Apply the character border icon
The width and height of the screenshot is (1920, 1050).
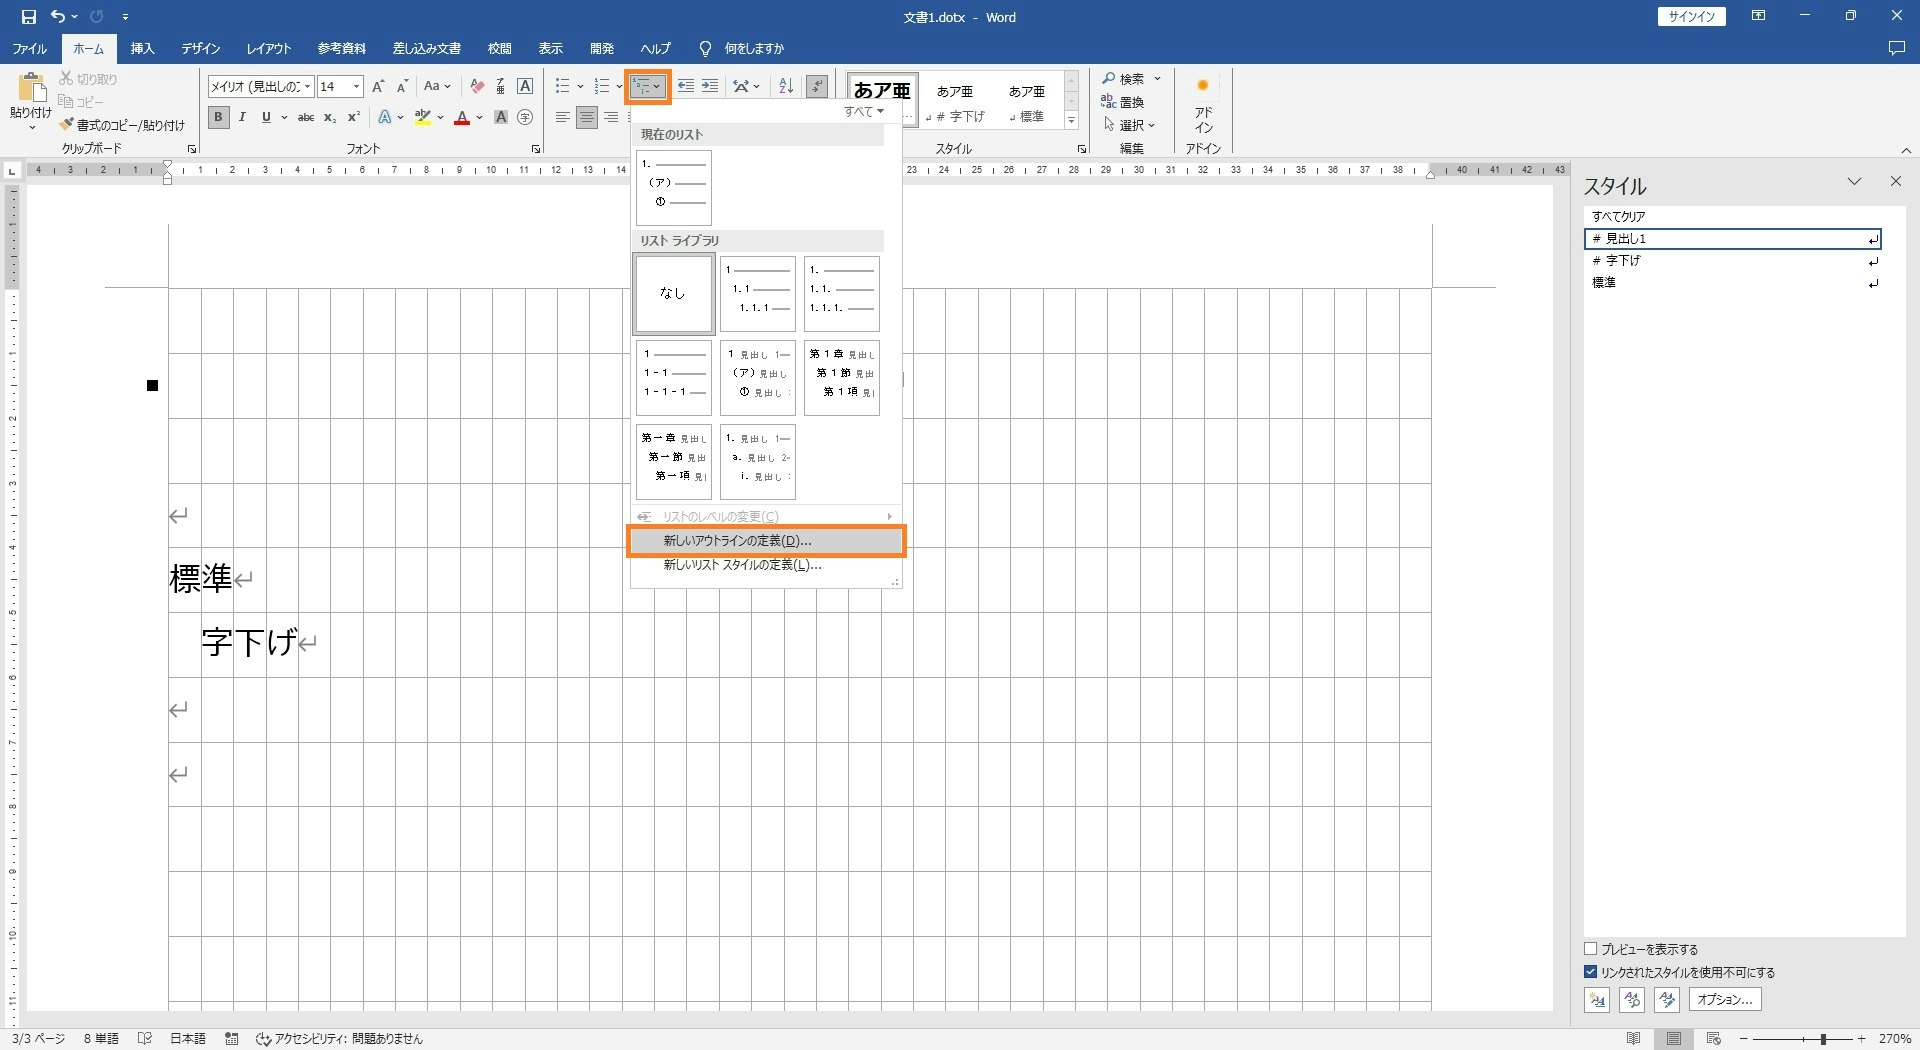525,87
